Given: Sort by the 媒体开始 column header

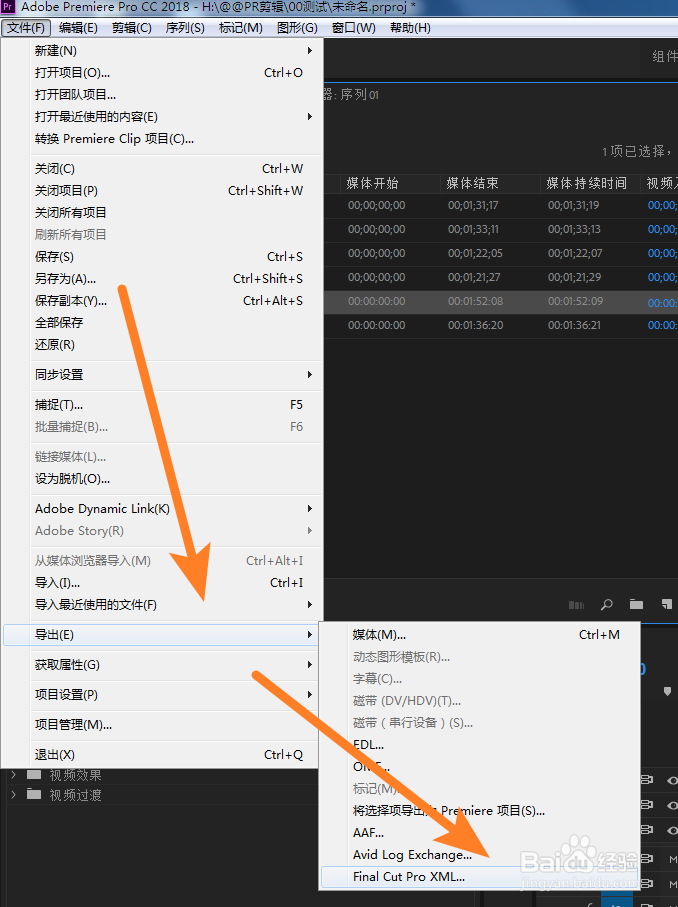Looking at the screenshot, I should 373,183.
